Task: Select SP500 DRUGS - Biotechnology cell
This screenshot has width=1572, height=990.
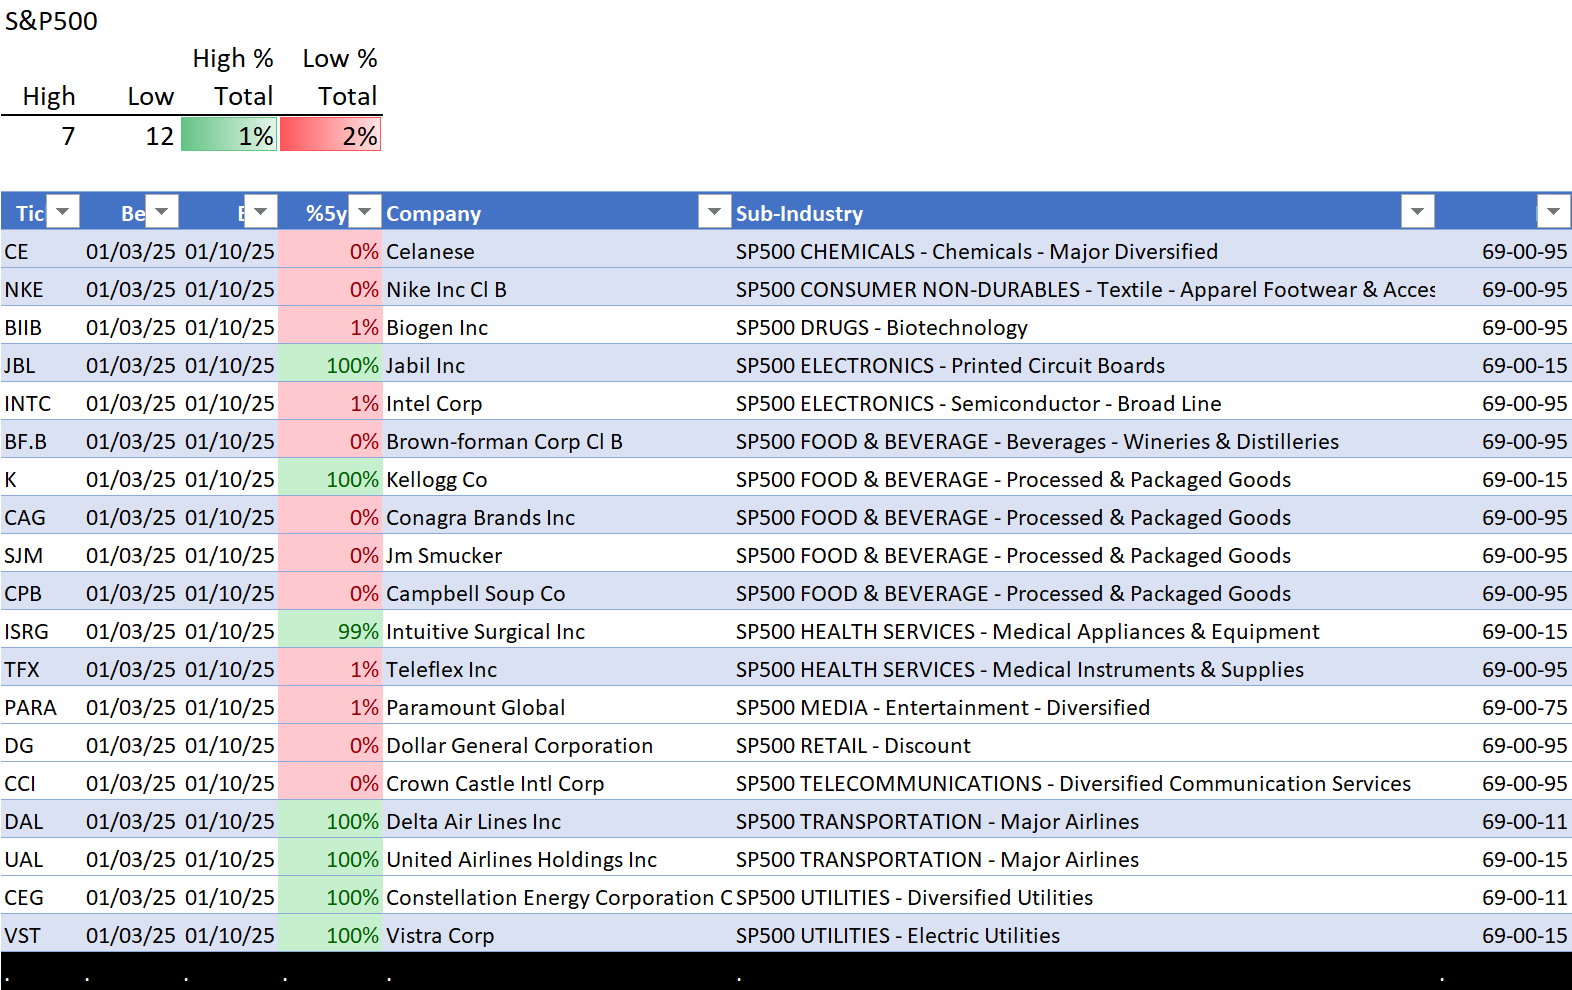Action: 1084,327
